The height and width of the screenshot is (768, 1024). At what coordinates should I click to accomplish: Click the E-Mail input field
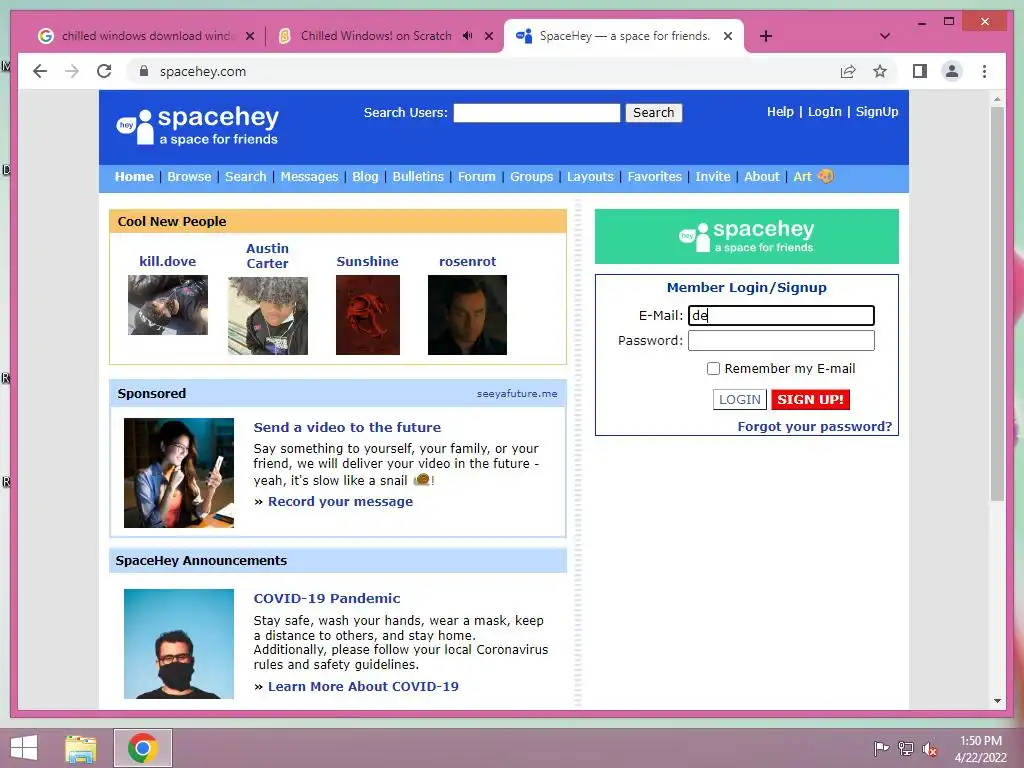pos(781,315)
